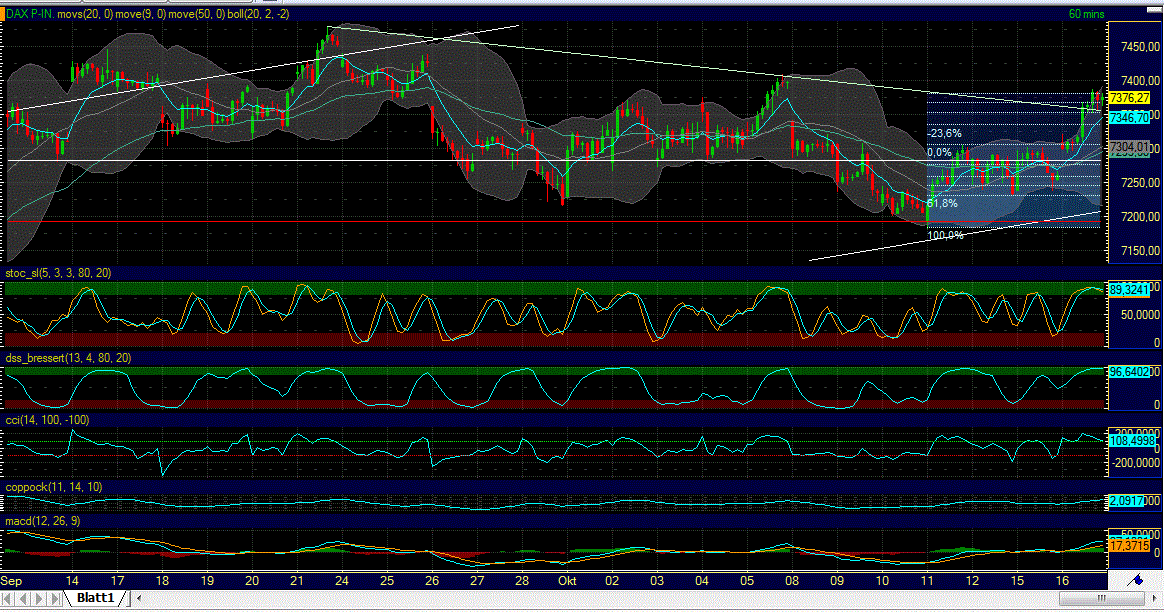Go to previous sheet tab arrow
The image size is (1164, 612).
(x=24, y=598)
